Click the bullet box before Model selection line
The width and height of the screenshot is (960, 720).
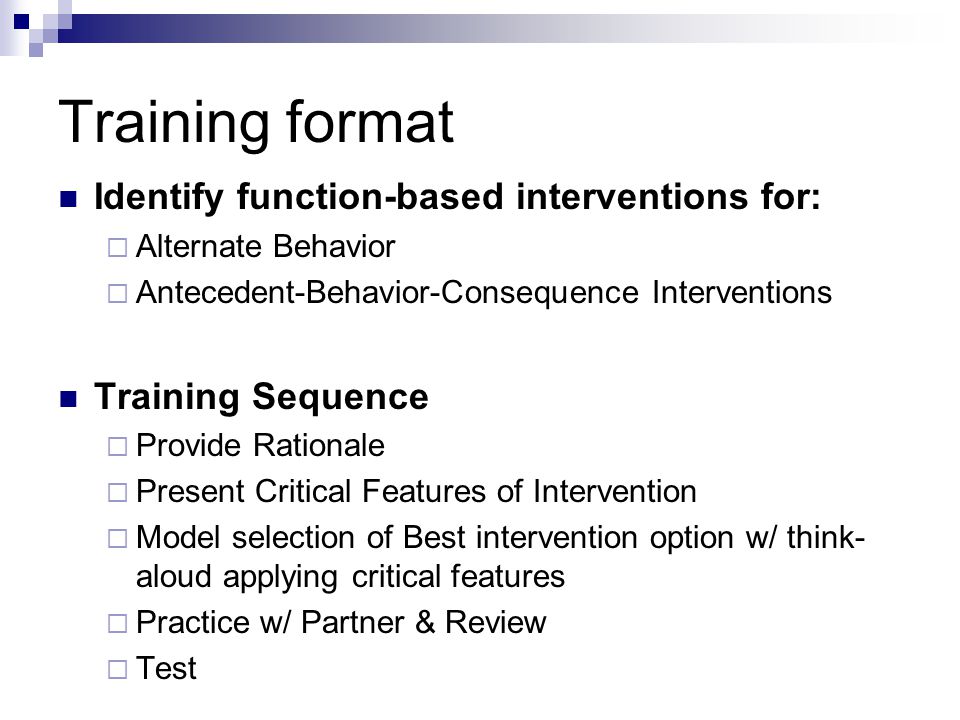point(117,538)
